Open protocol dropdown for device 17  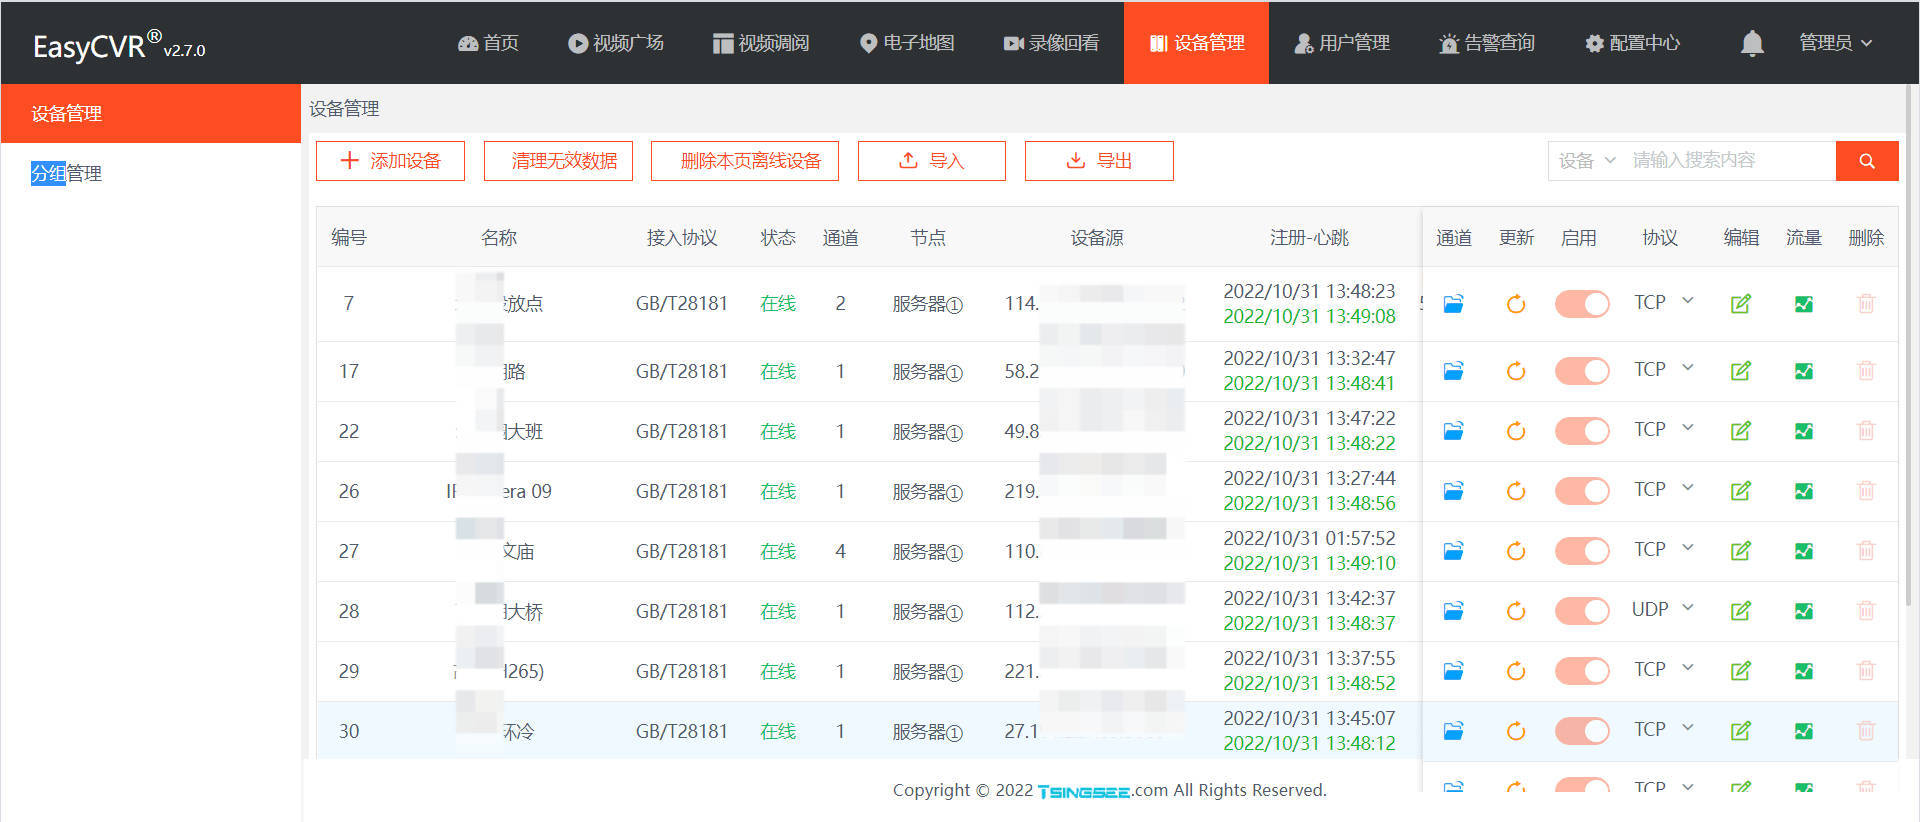coord(1663,370)
